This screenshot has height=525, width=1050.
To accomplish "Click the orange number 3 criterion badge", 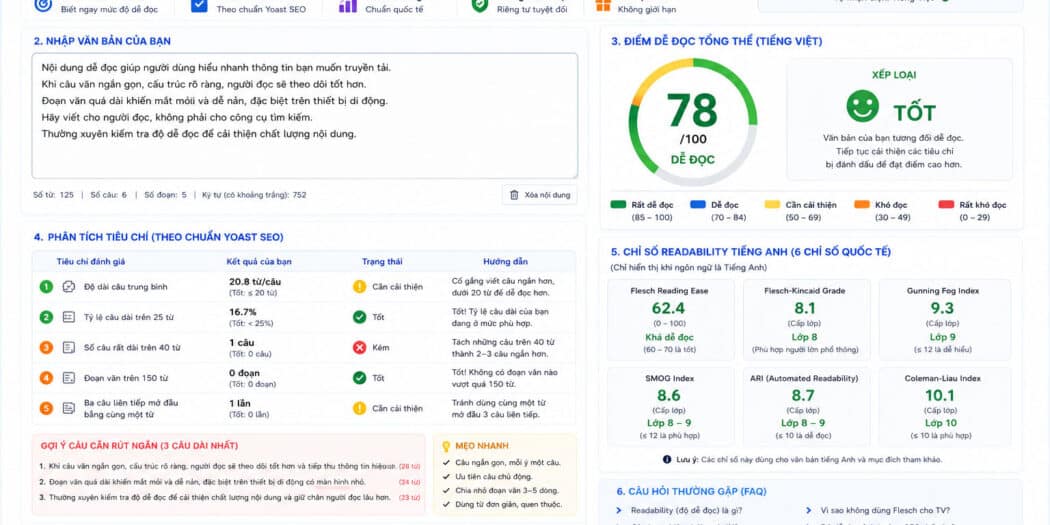I will coord(46,348).
